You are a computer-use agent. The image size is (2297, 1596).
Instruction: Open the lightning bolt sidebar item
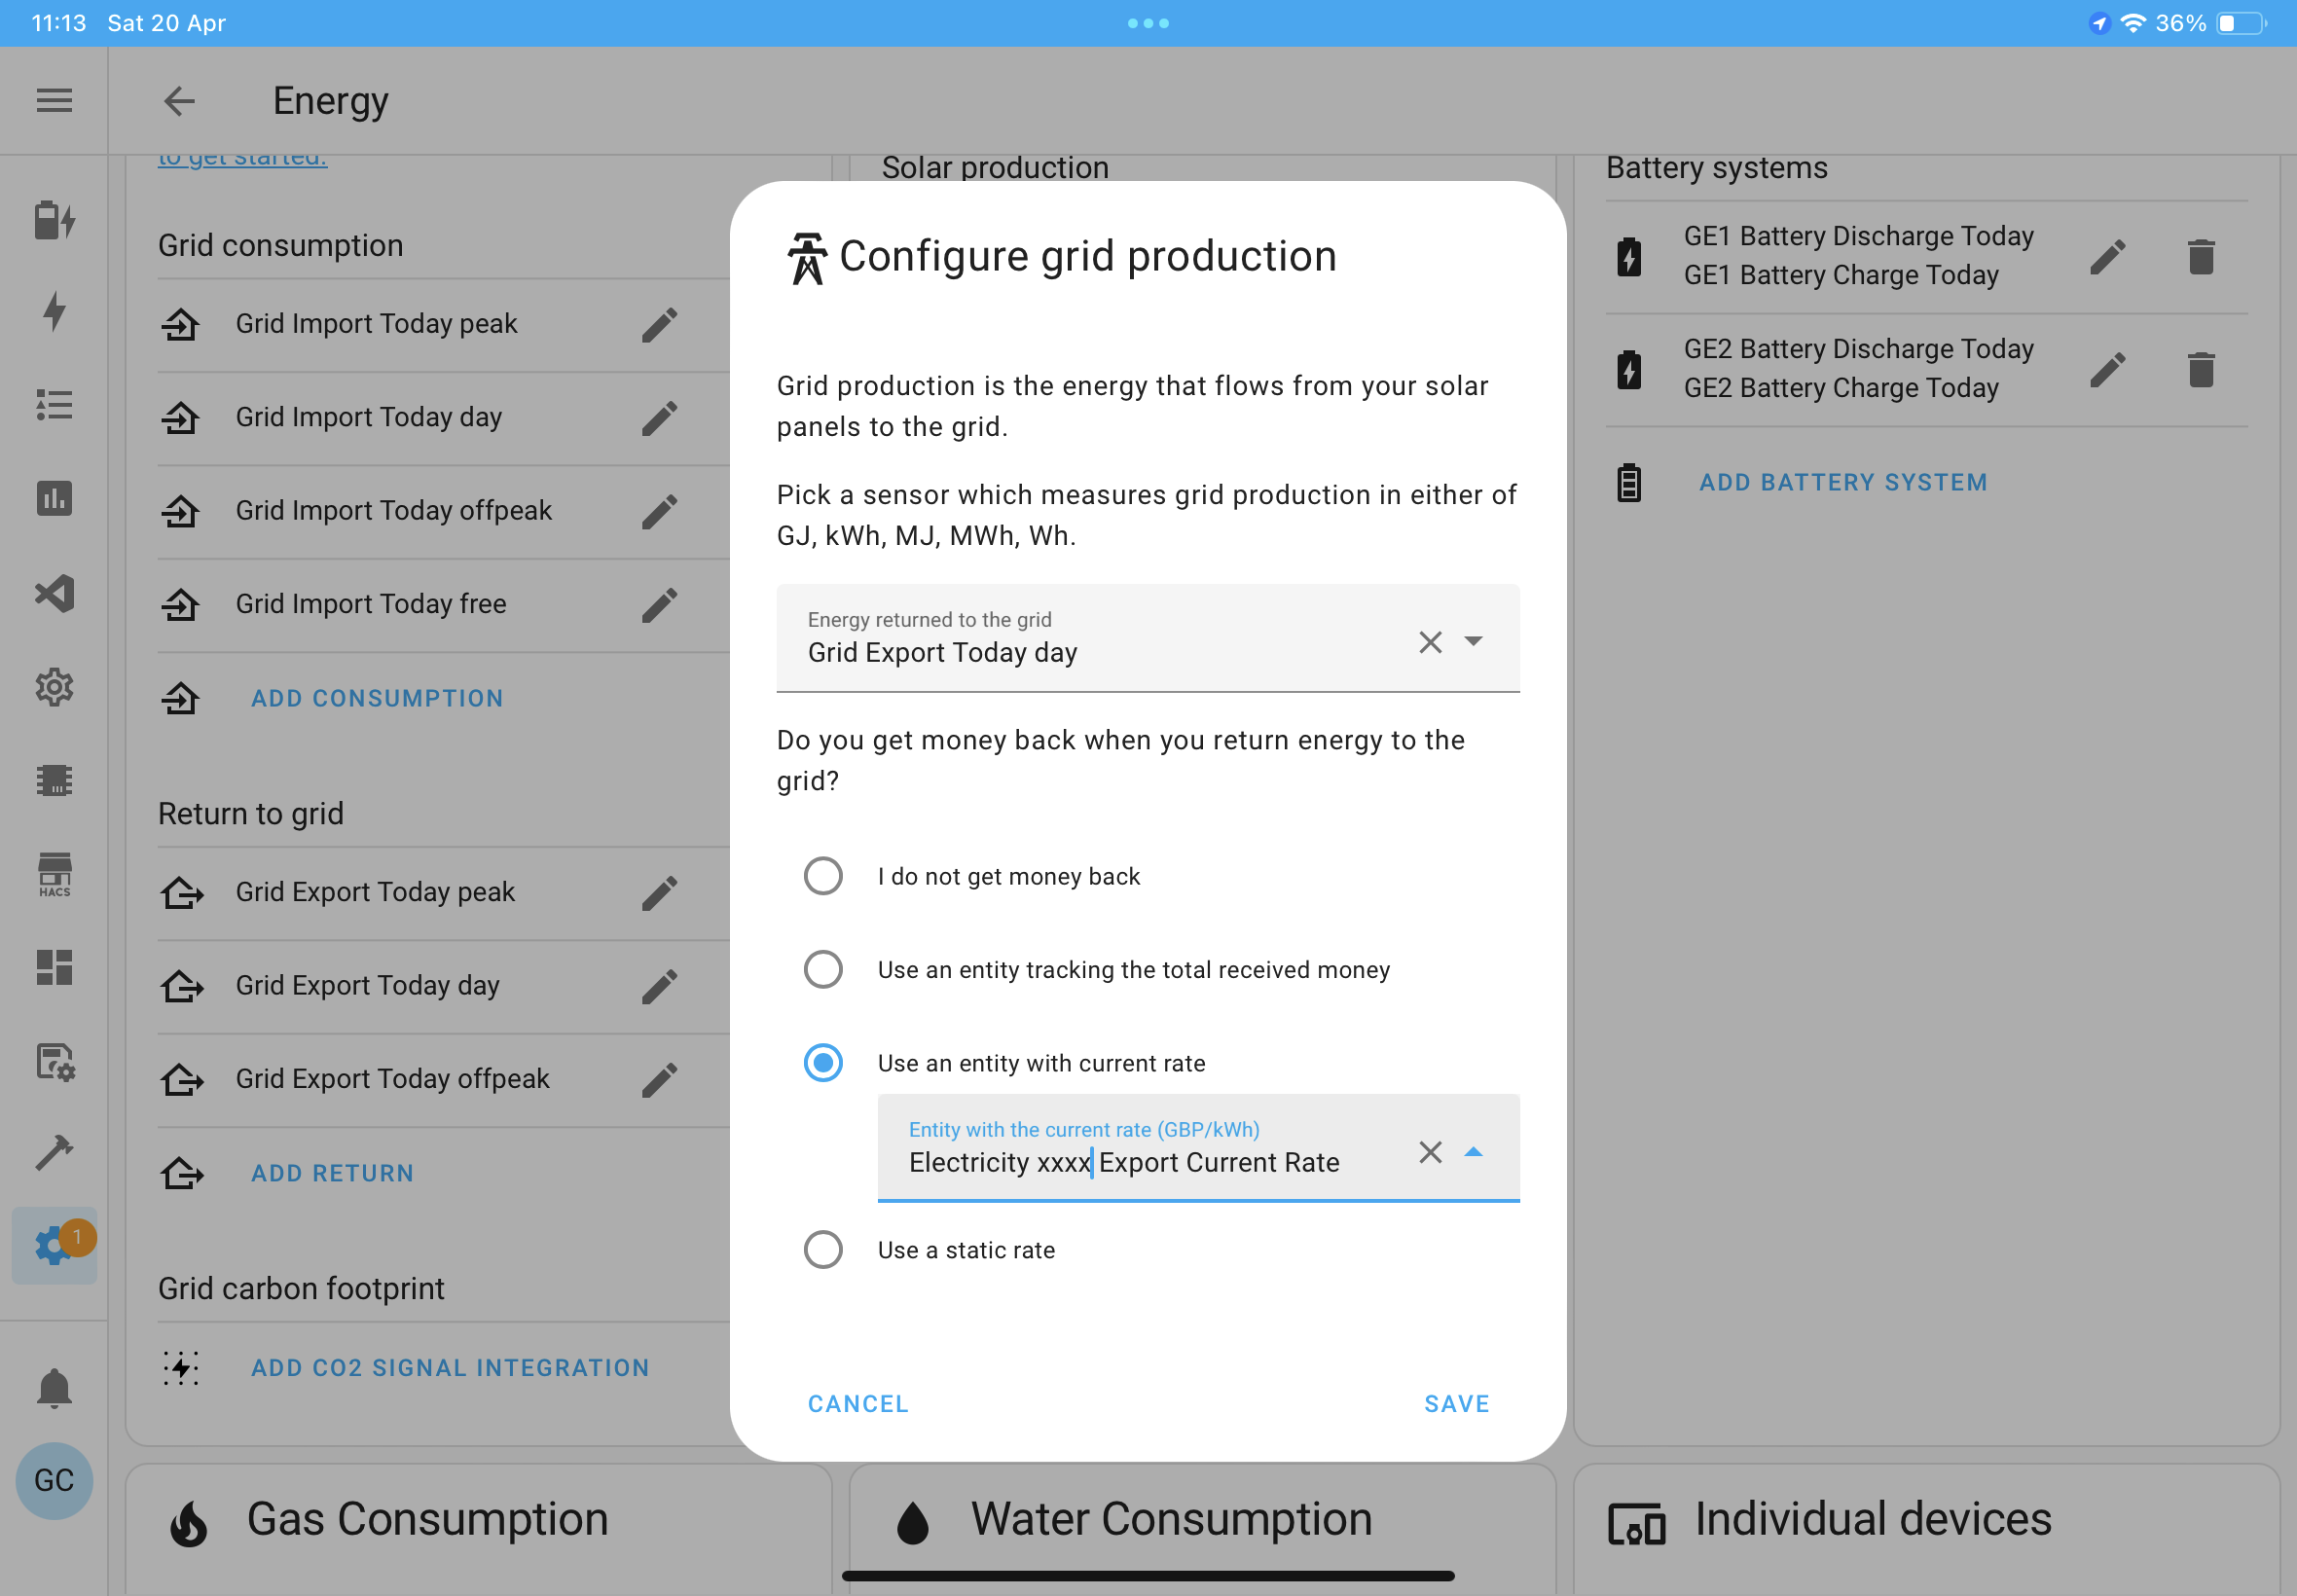(x=54, y=311)
